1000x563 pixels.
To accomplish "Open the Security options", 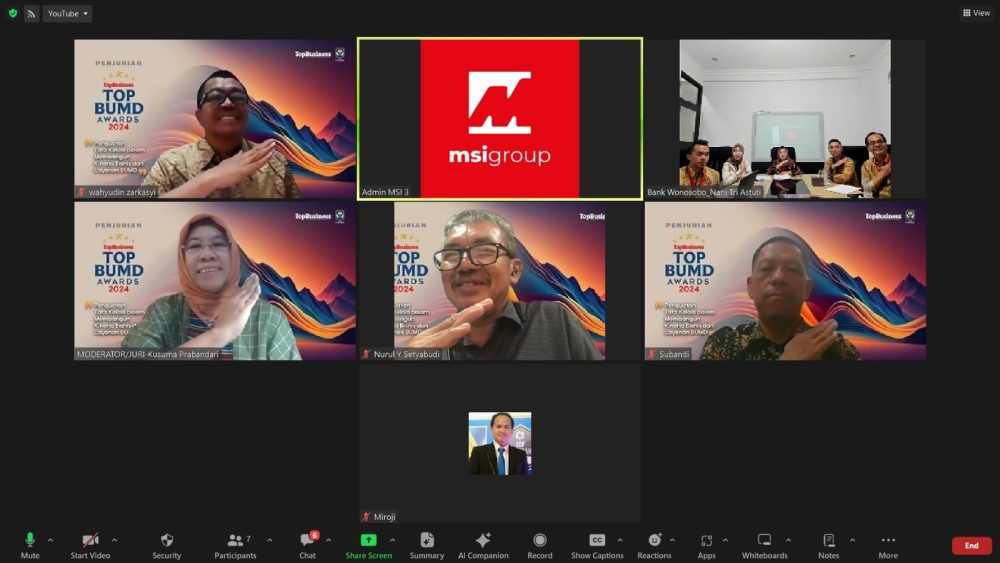I will point(166,545).
